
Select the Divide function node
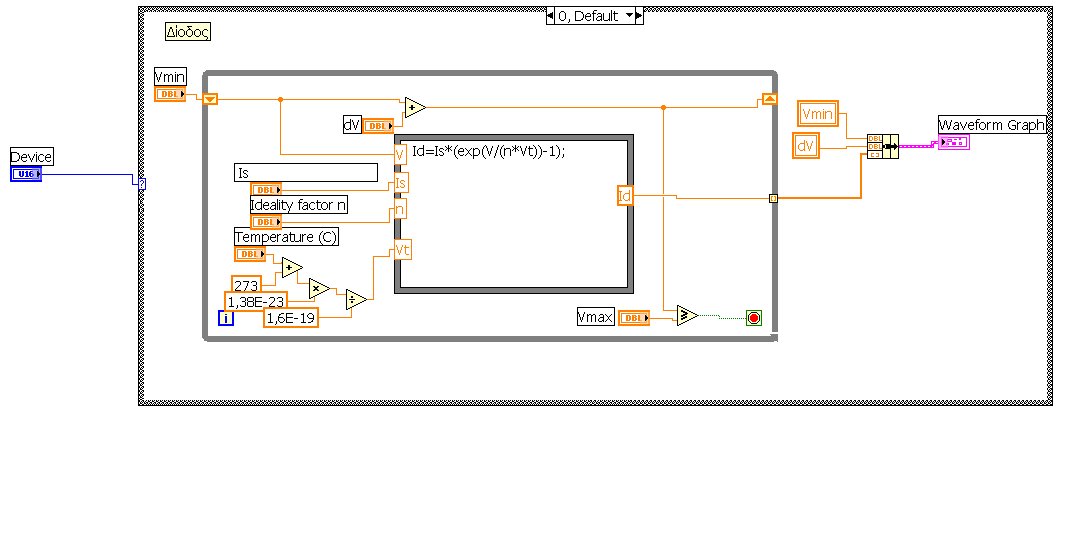coord(356,300)
